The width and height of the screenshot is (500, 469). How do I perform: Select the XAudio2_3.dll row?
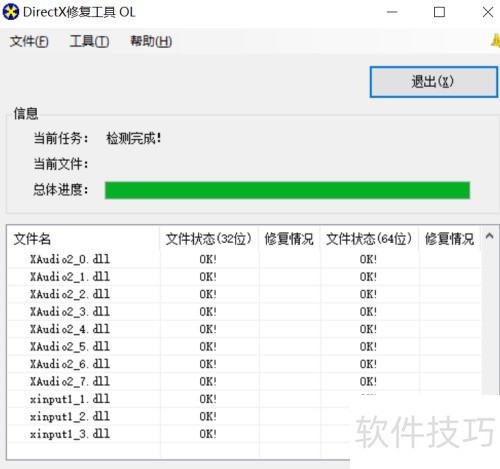point(244,312)
